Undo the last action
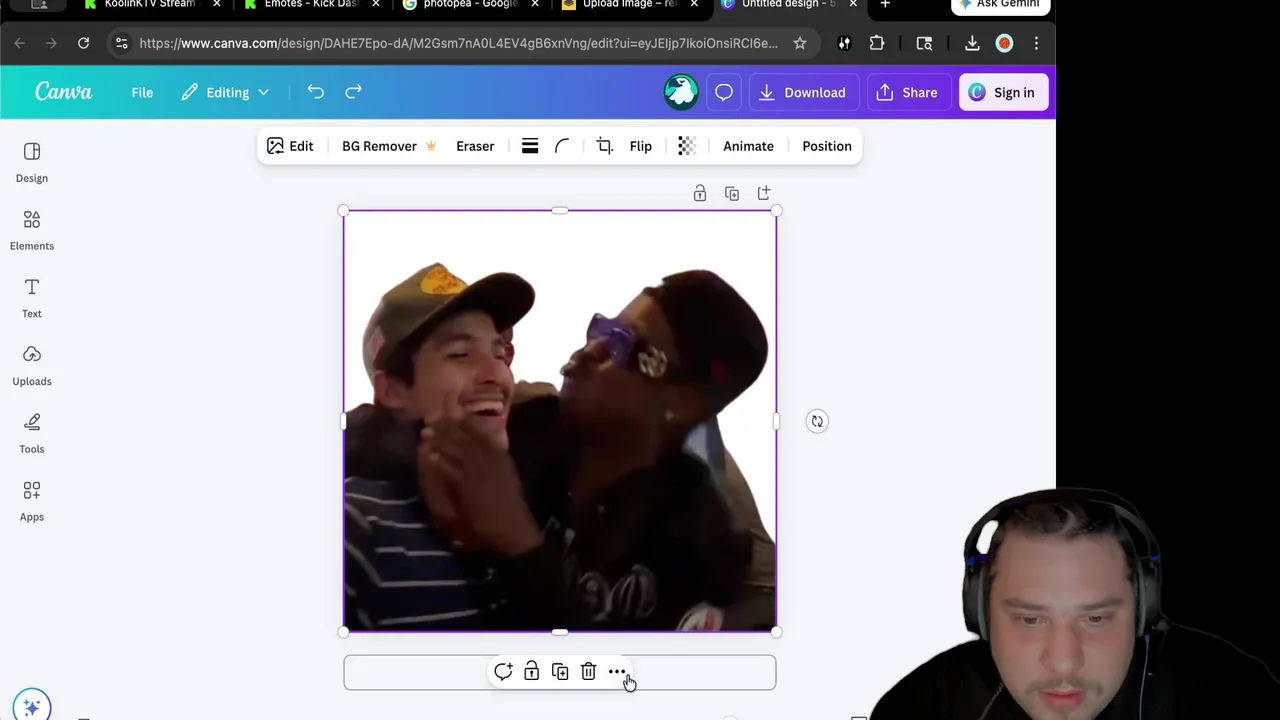Viewport: 1280px width, 720px height. (x=316, y=92)
